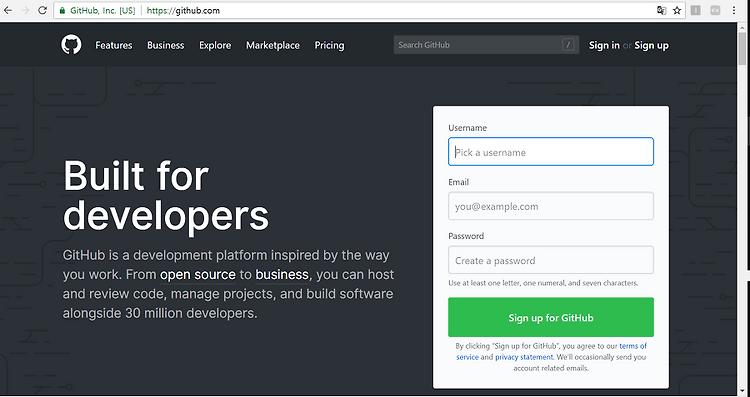Viewport: 750px width, 397px height.
Task: Click the browser forward arrow
Action: click(25, 10)
